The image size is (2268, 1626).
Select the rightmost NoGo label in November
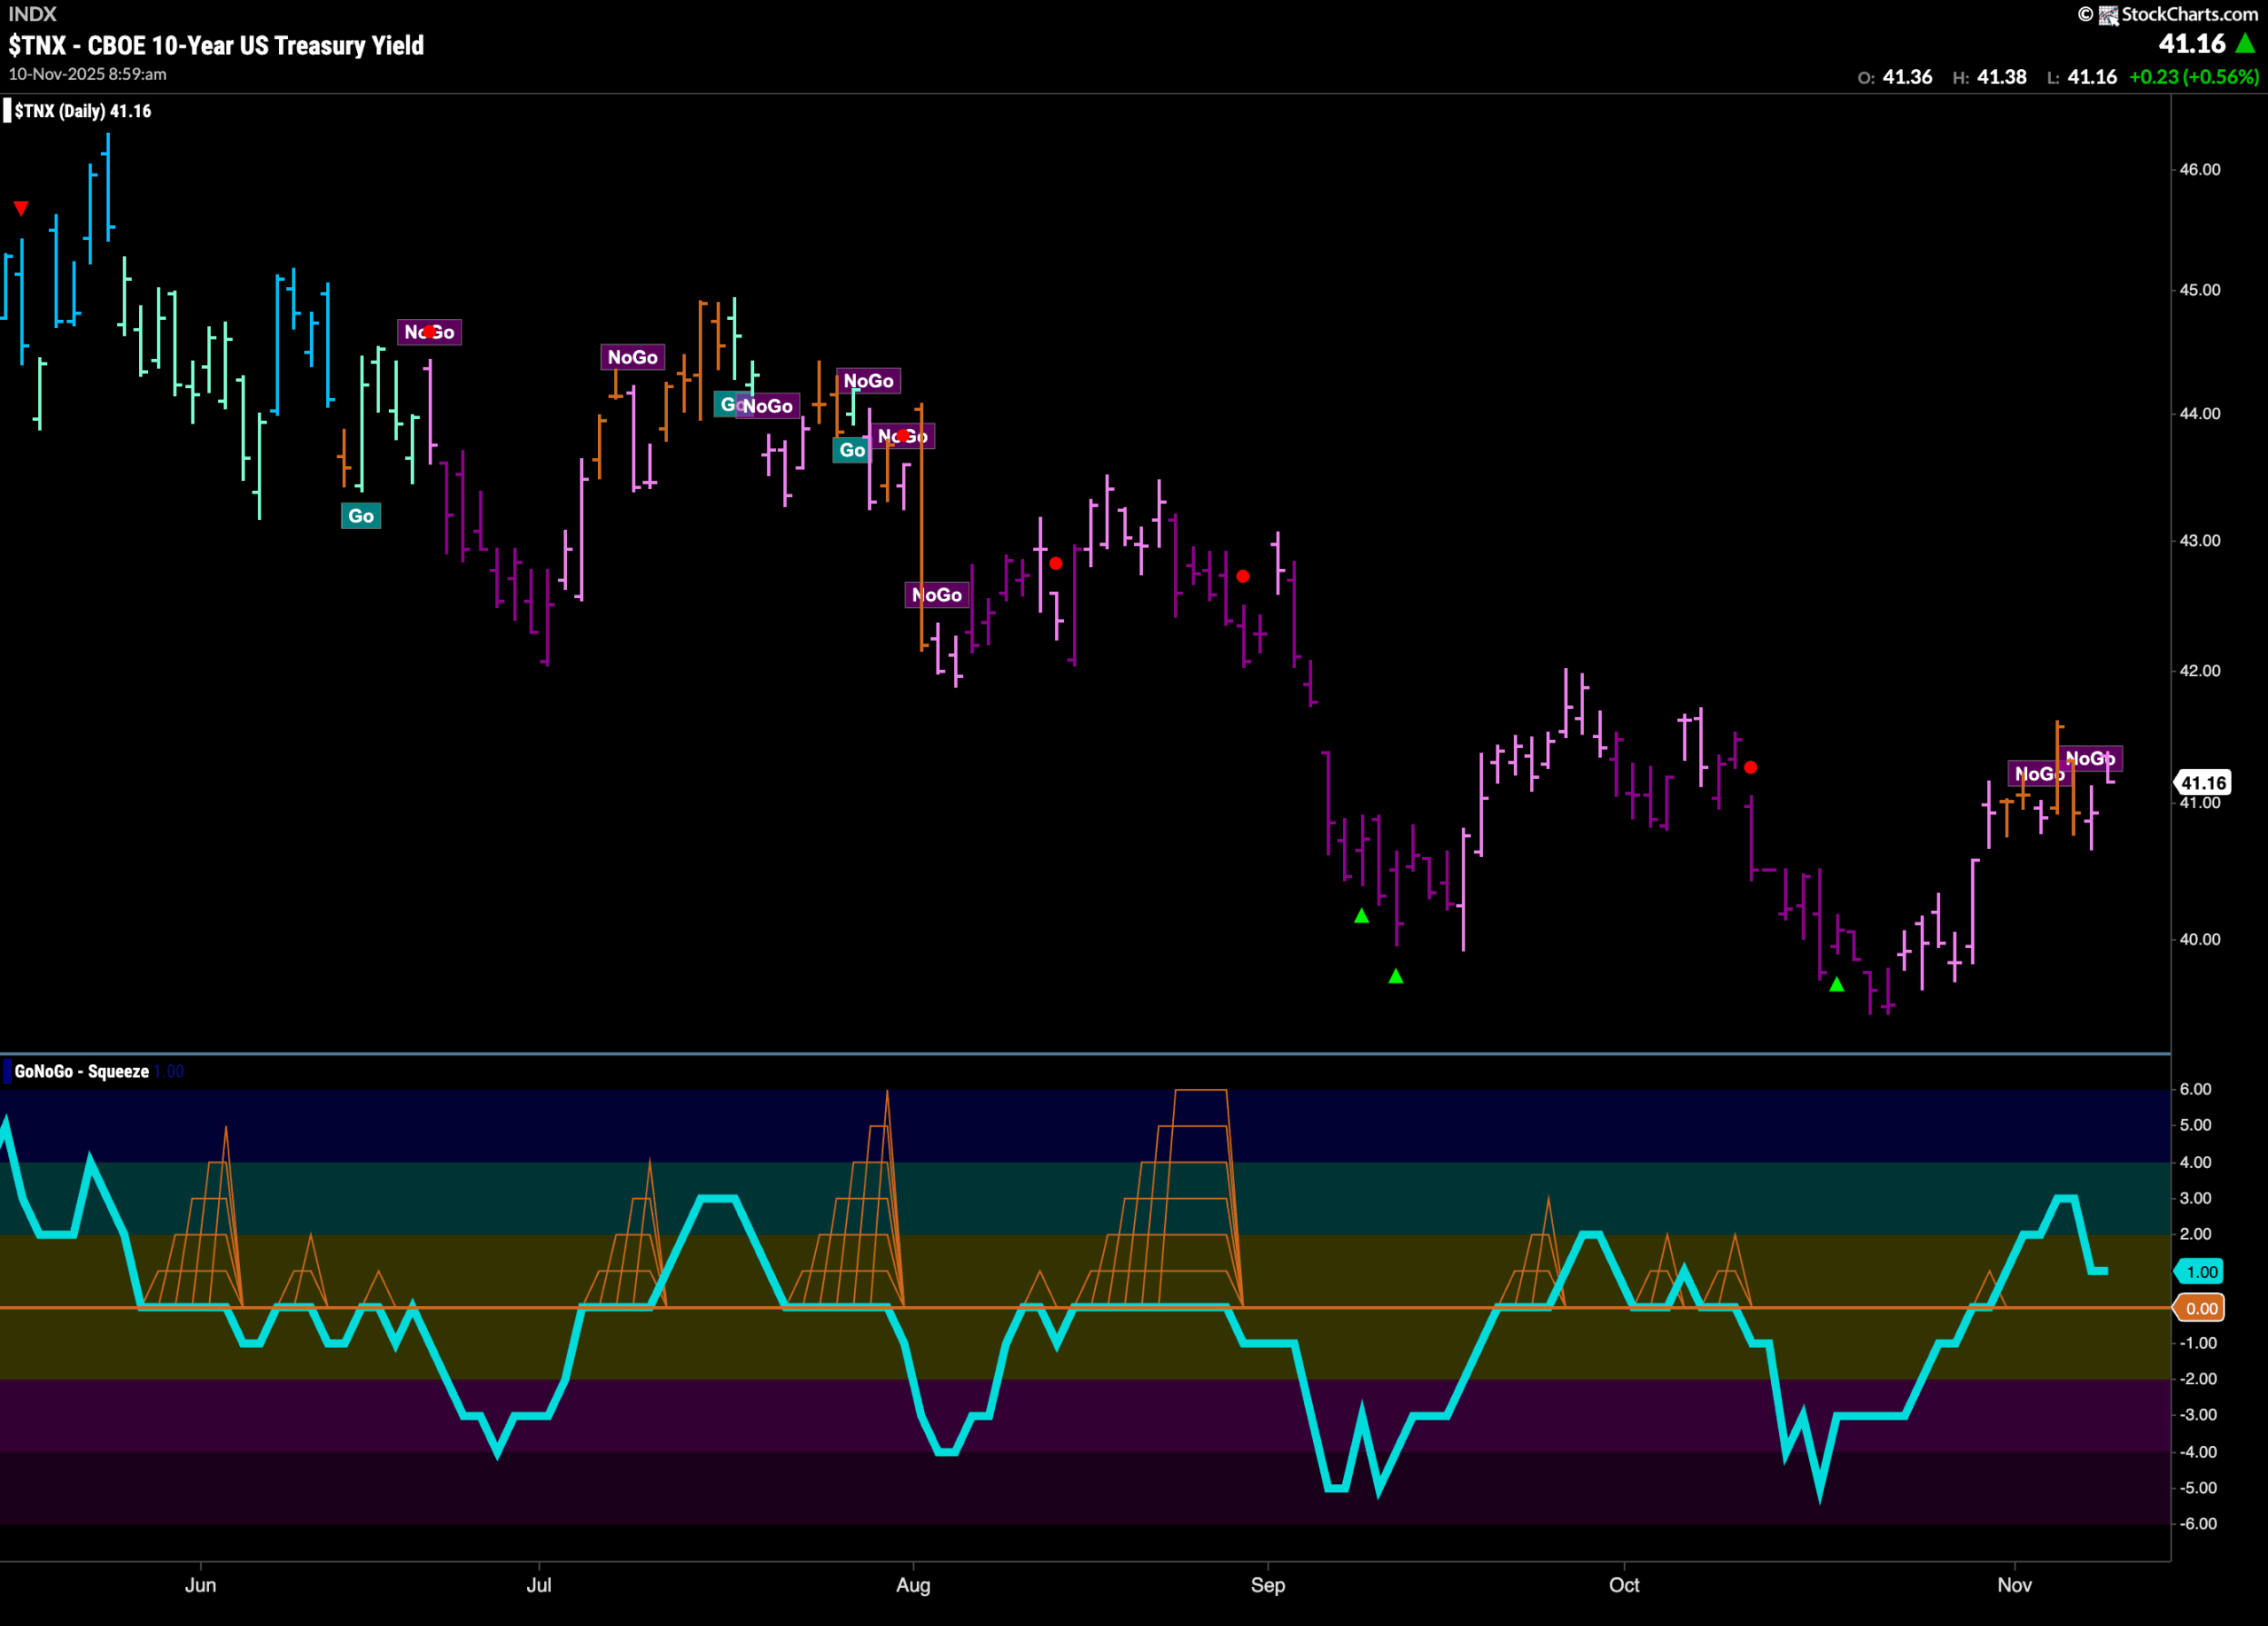pos(2089,758)
